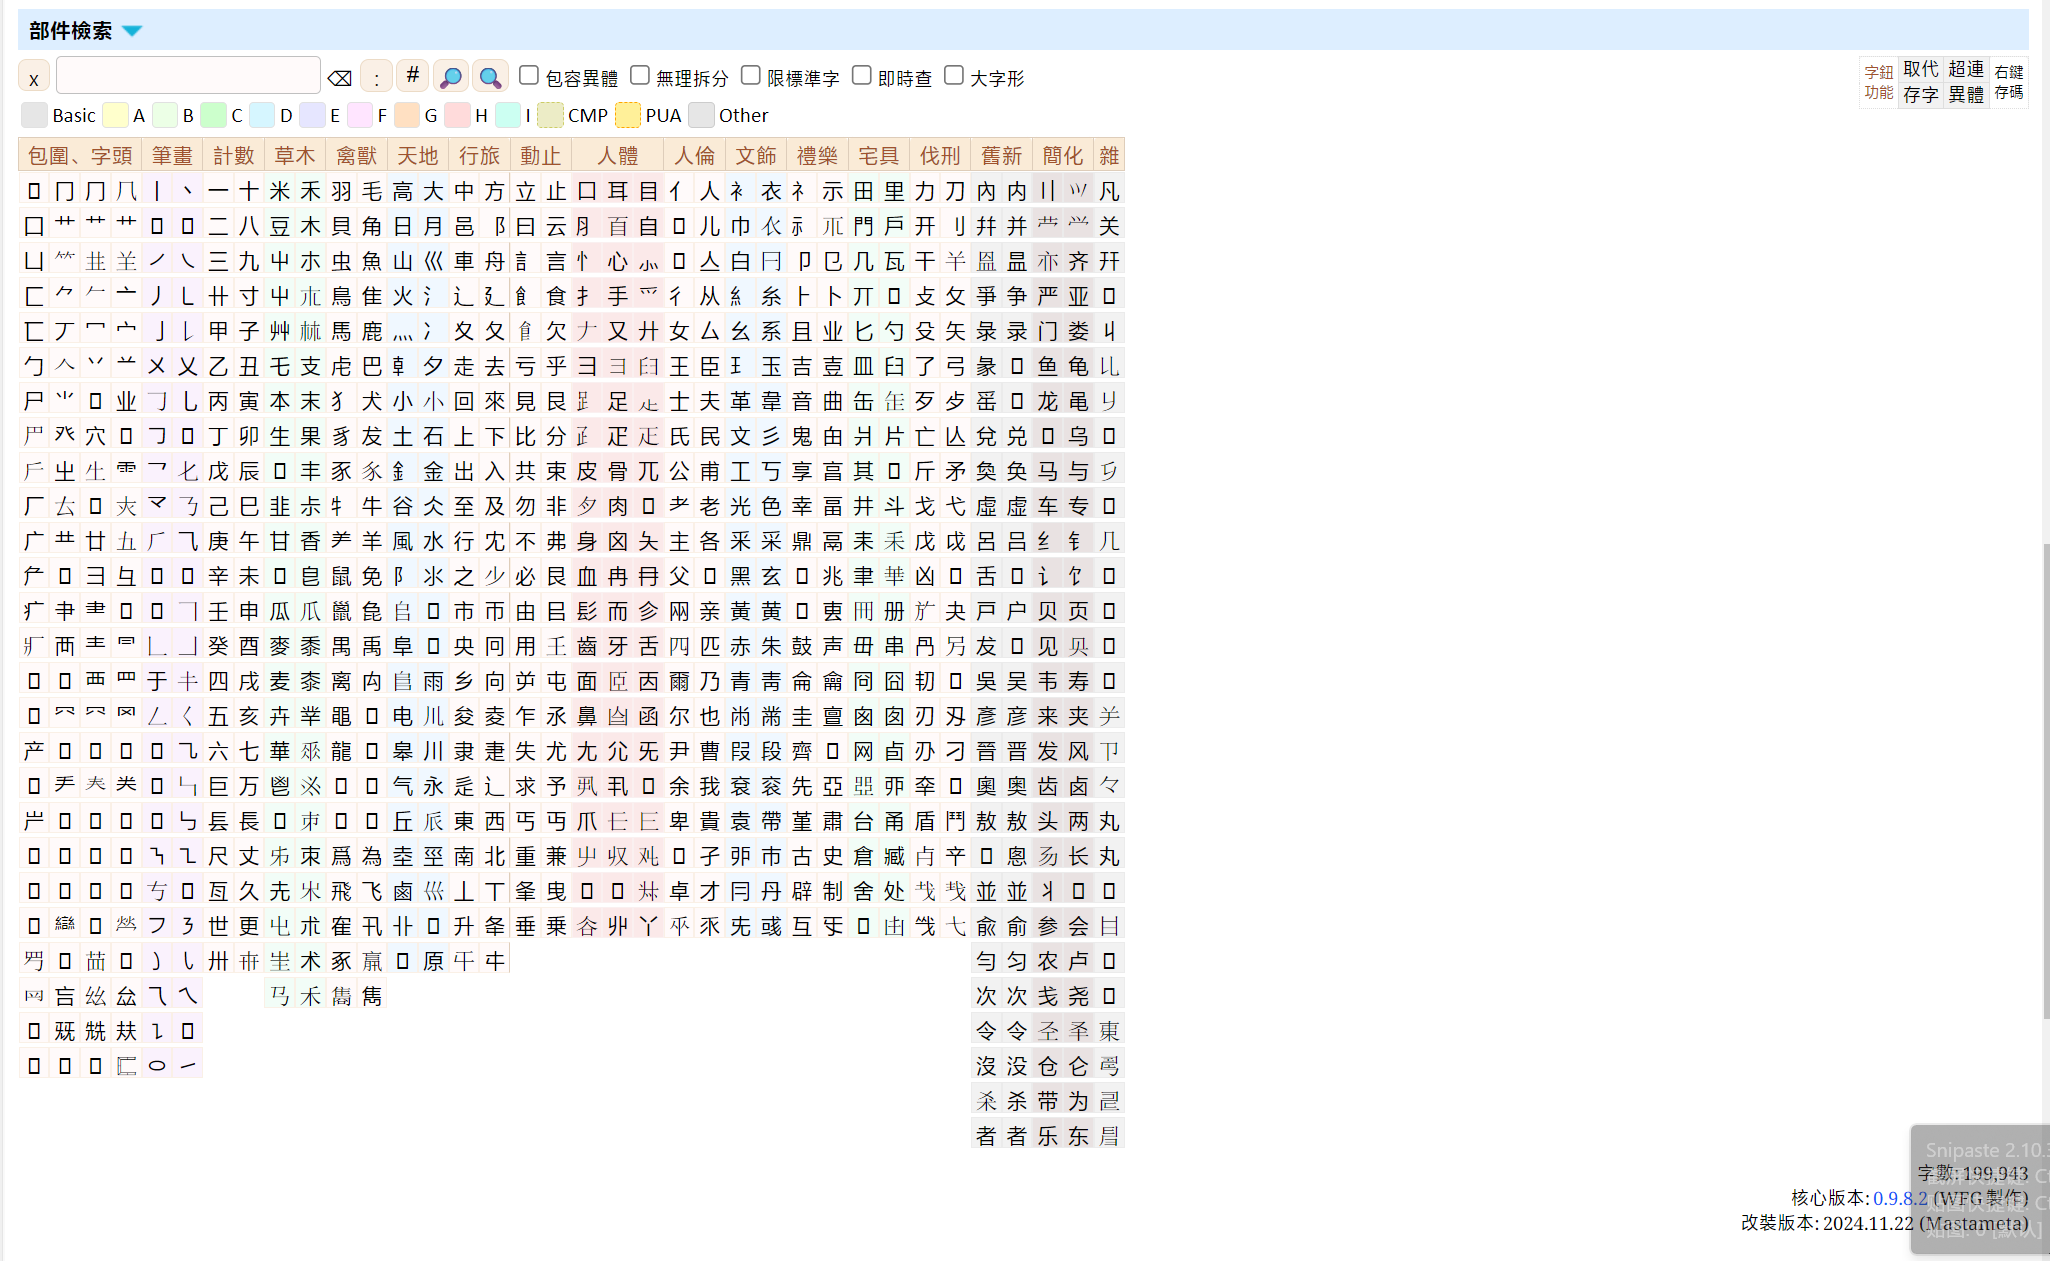Click the 簡化 category header

click(x=1062, y=155)
